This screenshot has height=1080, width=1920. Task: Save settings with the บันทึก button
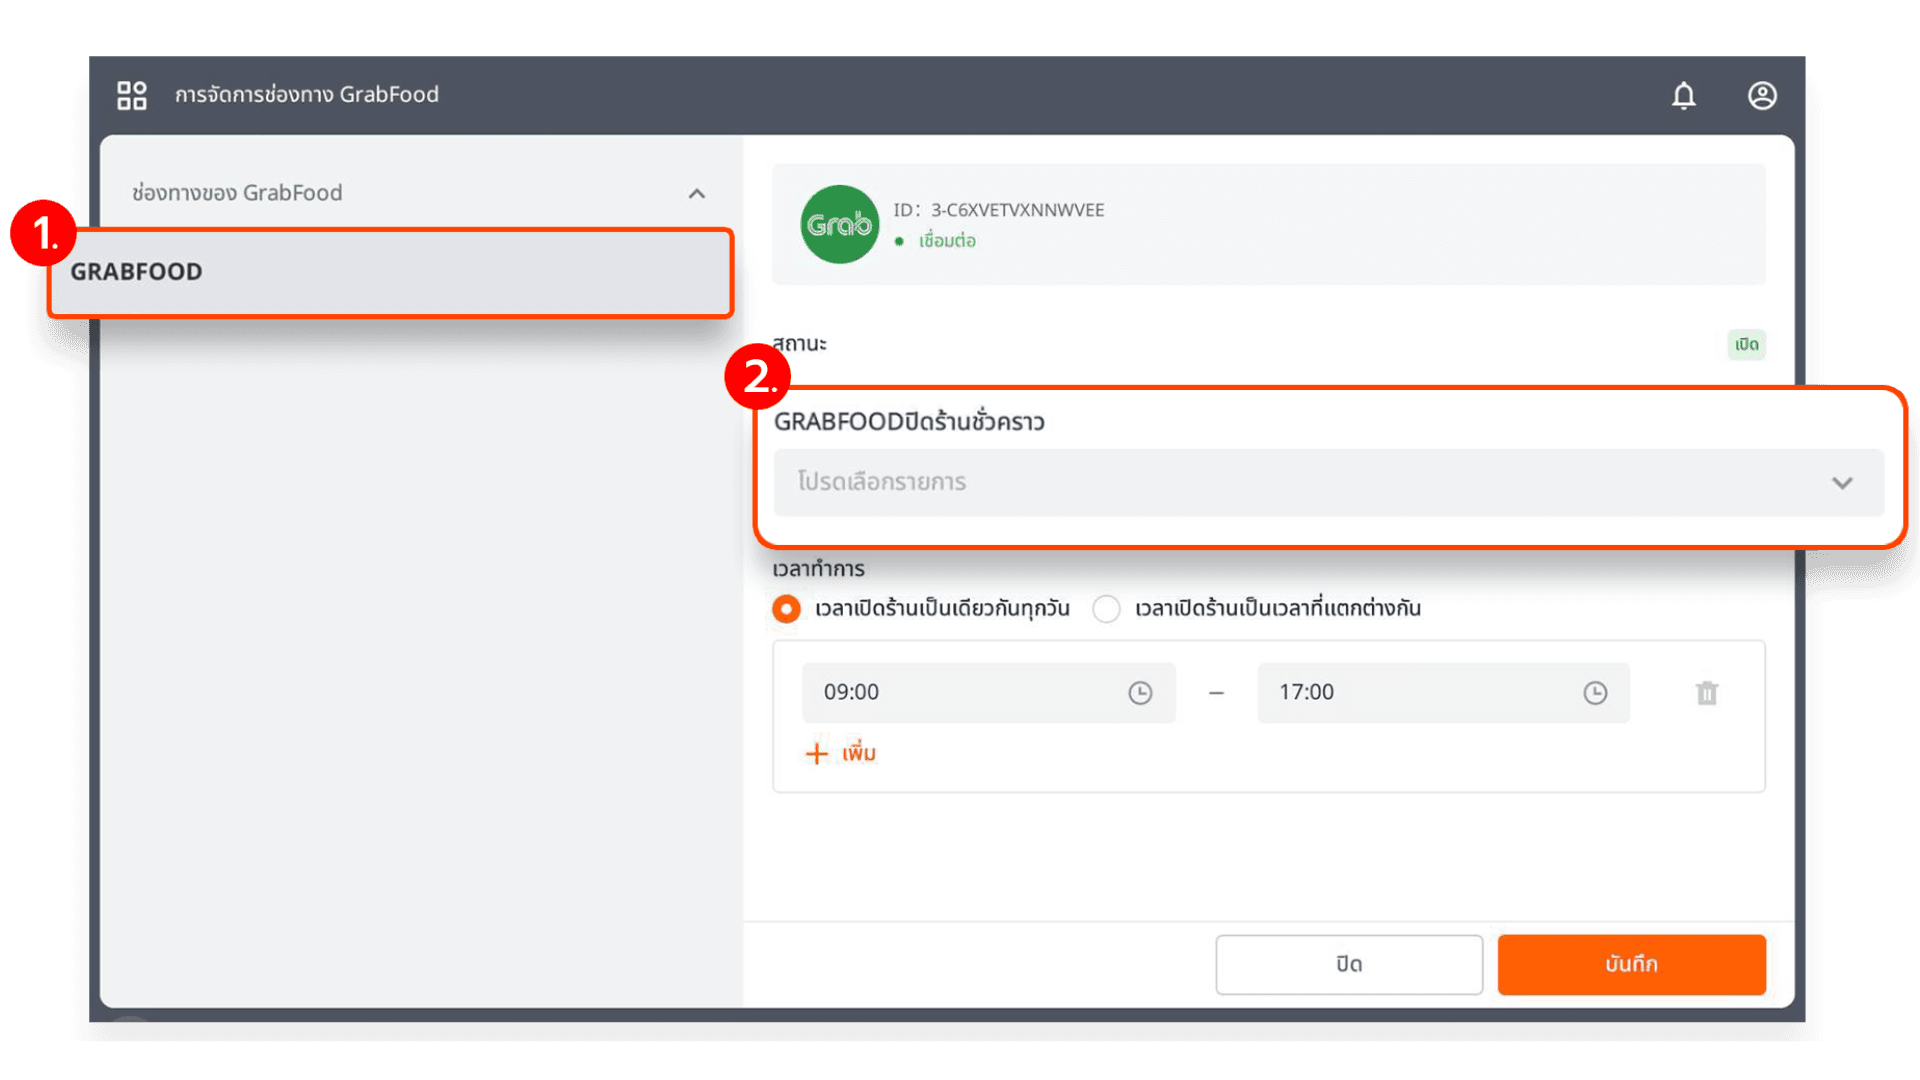1631,964
